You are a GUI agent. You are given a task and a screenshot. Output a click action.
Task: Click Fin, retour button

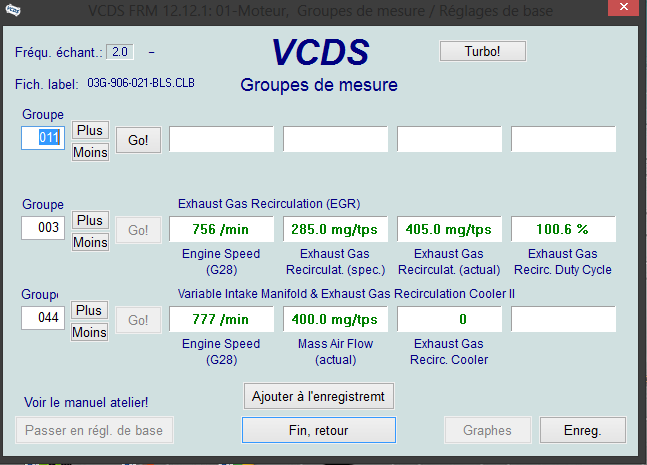pos(319,430)
